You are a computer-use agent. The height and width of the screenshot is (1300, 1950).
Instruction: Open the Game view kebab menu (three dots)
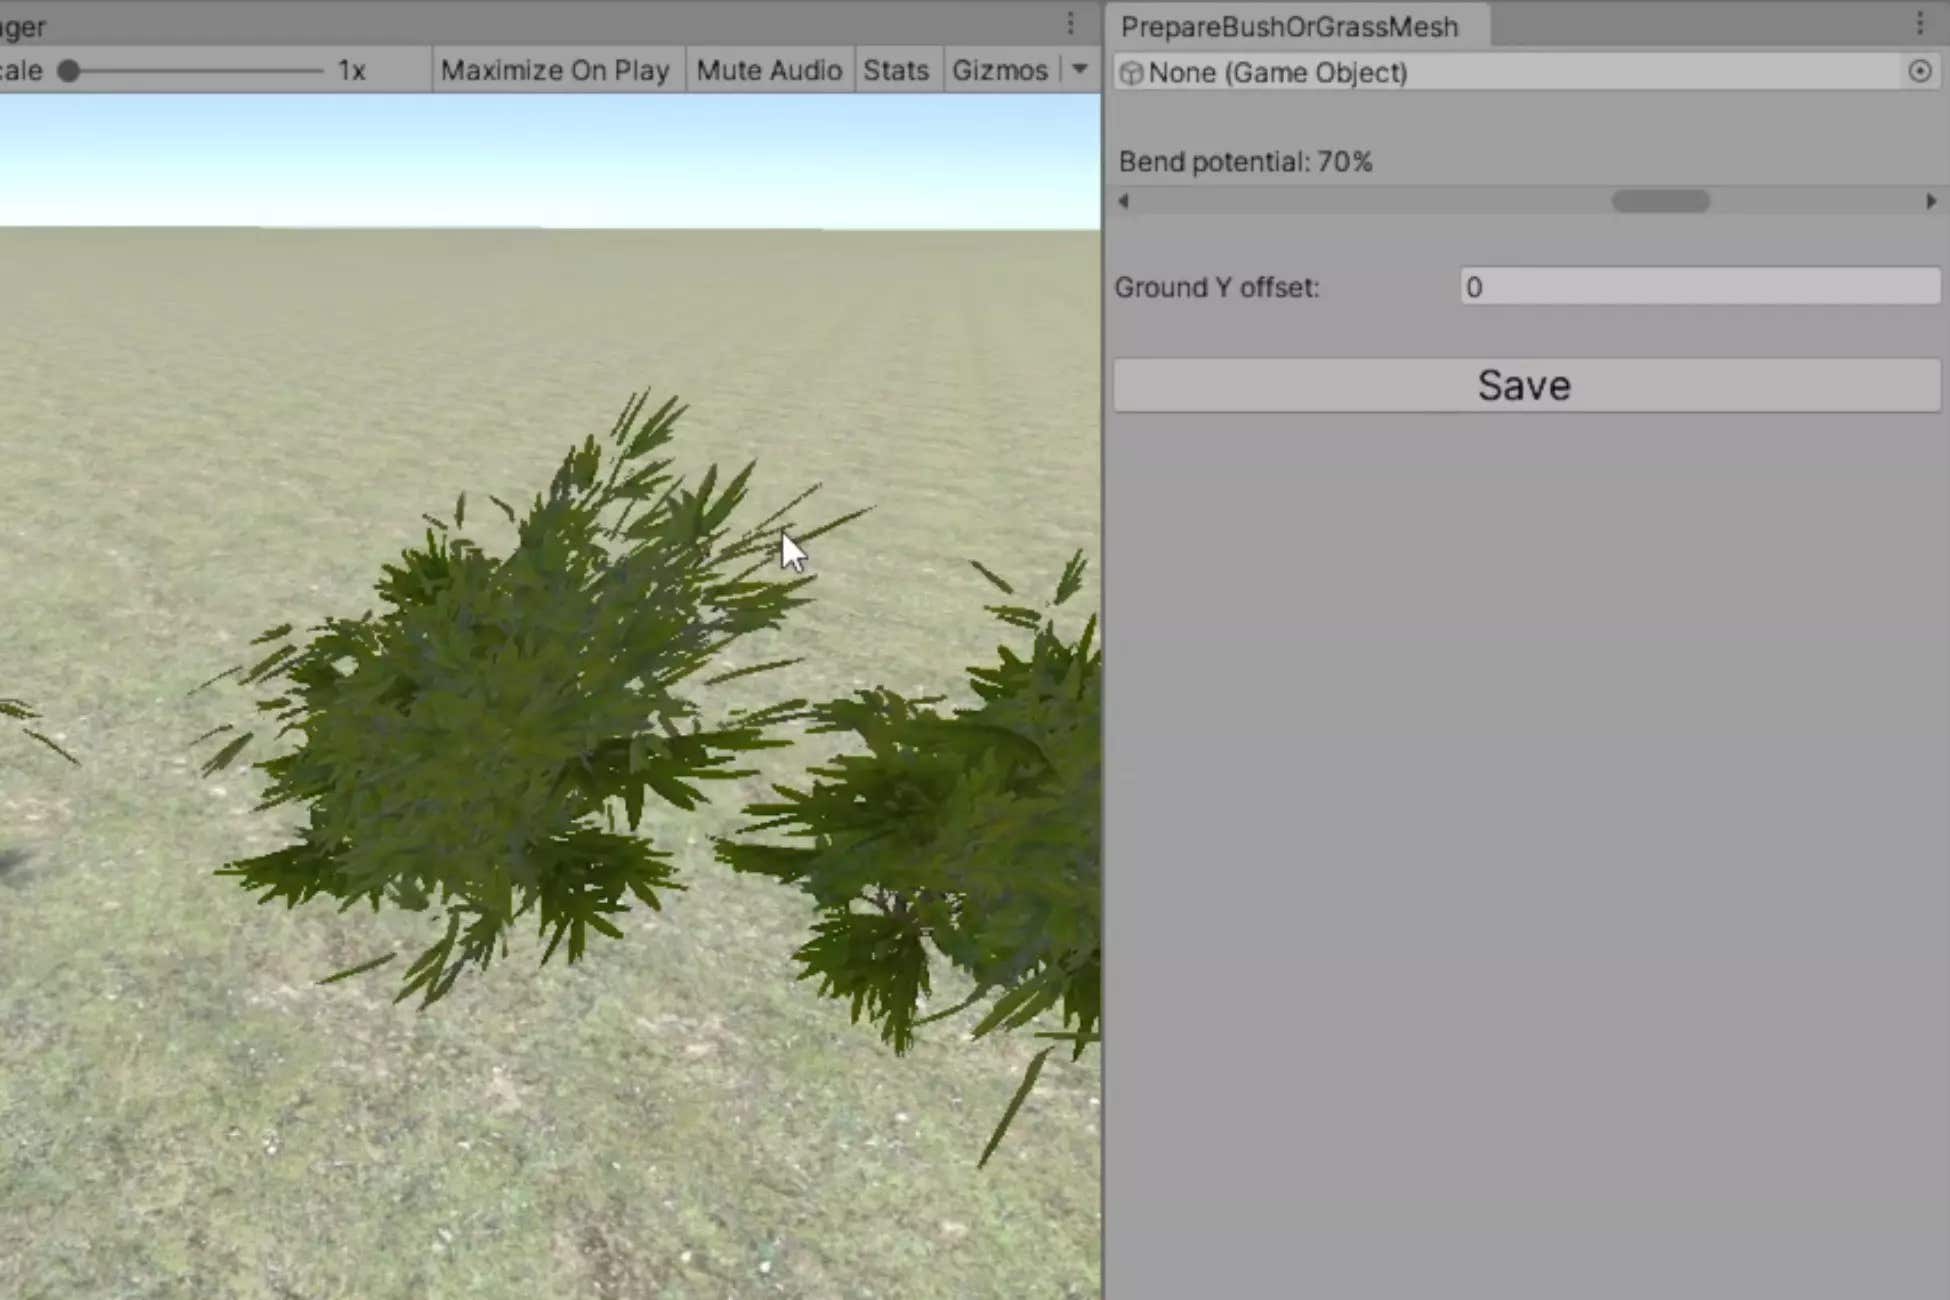[x=1069, y=24]
